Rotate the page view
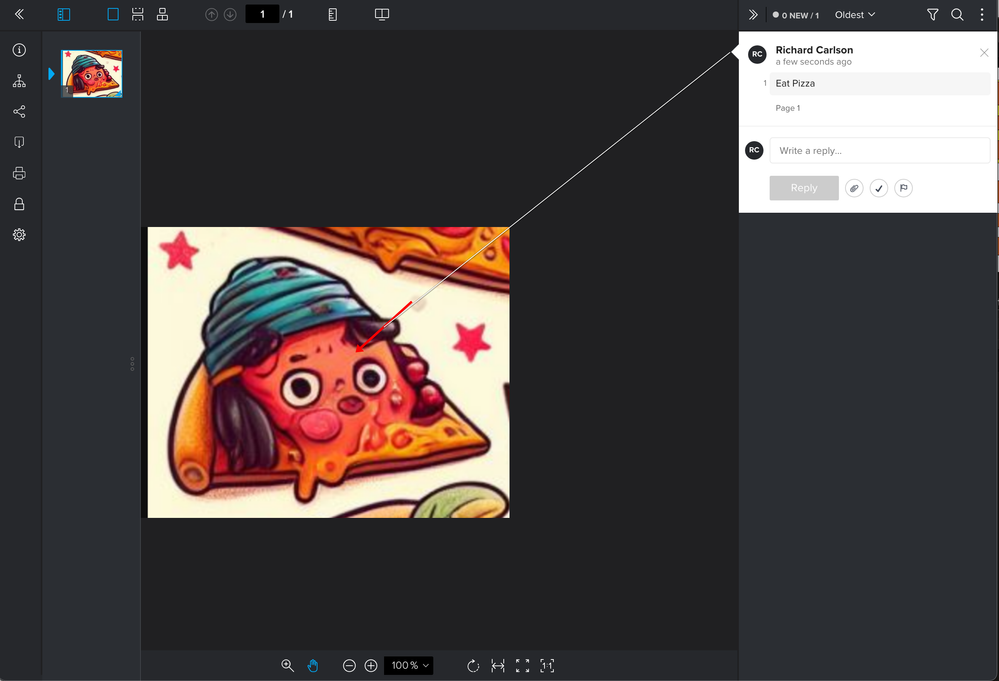999x681 pixels. pos(473,666)
